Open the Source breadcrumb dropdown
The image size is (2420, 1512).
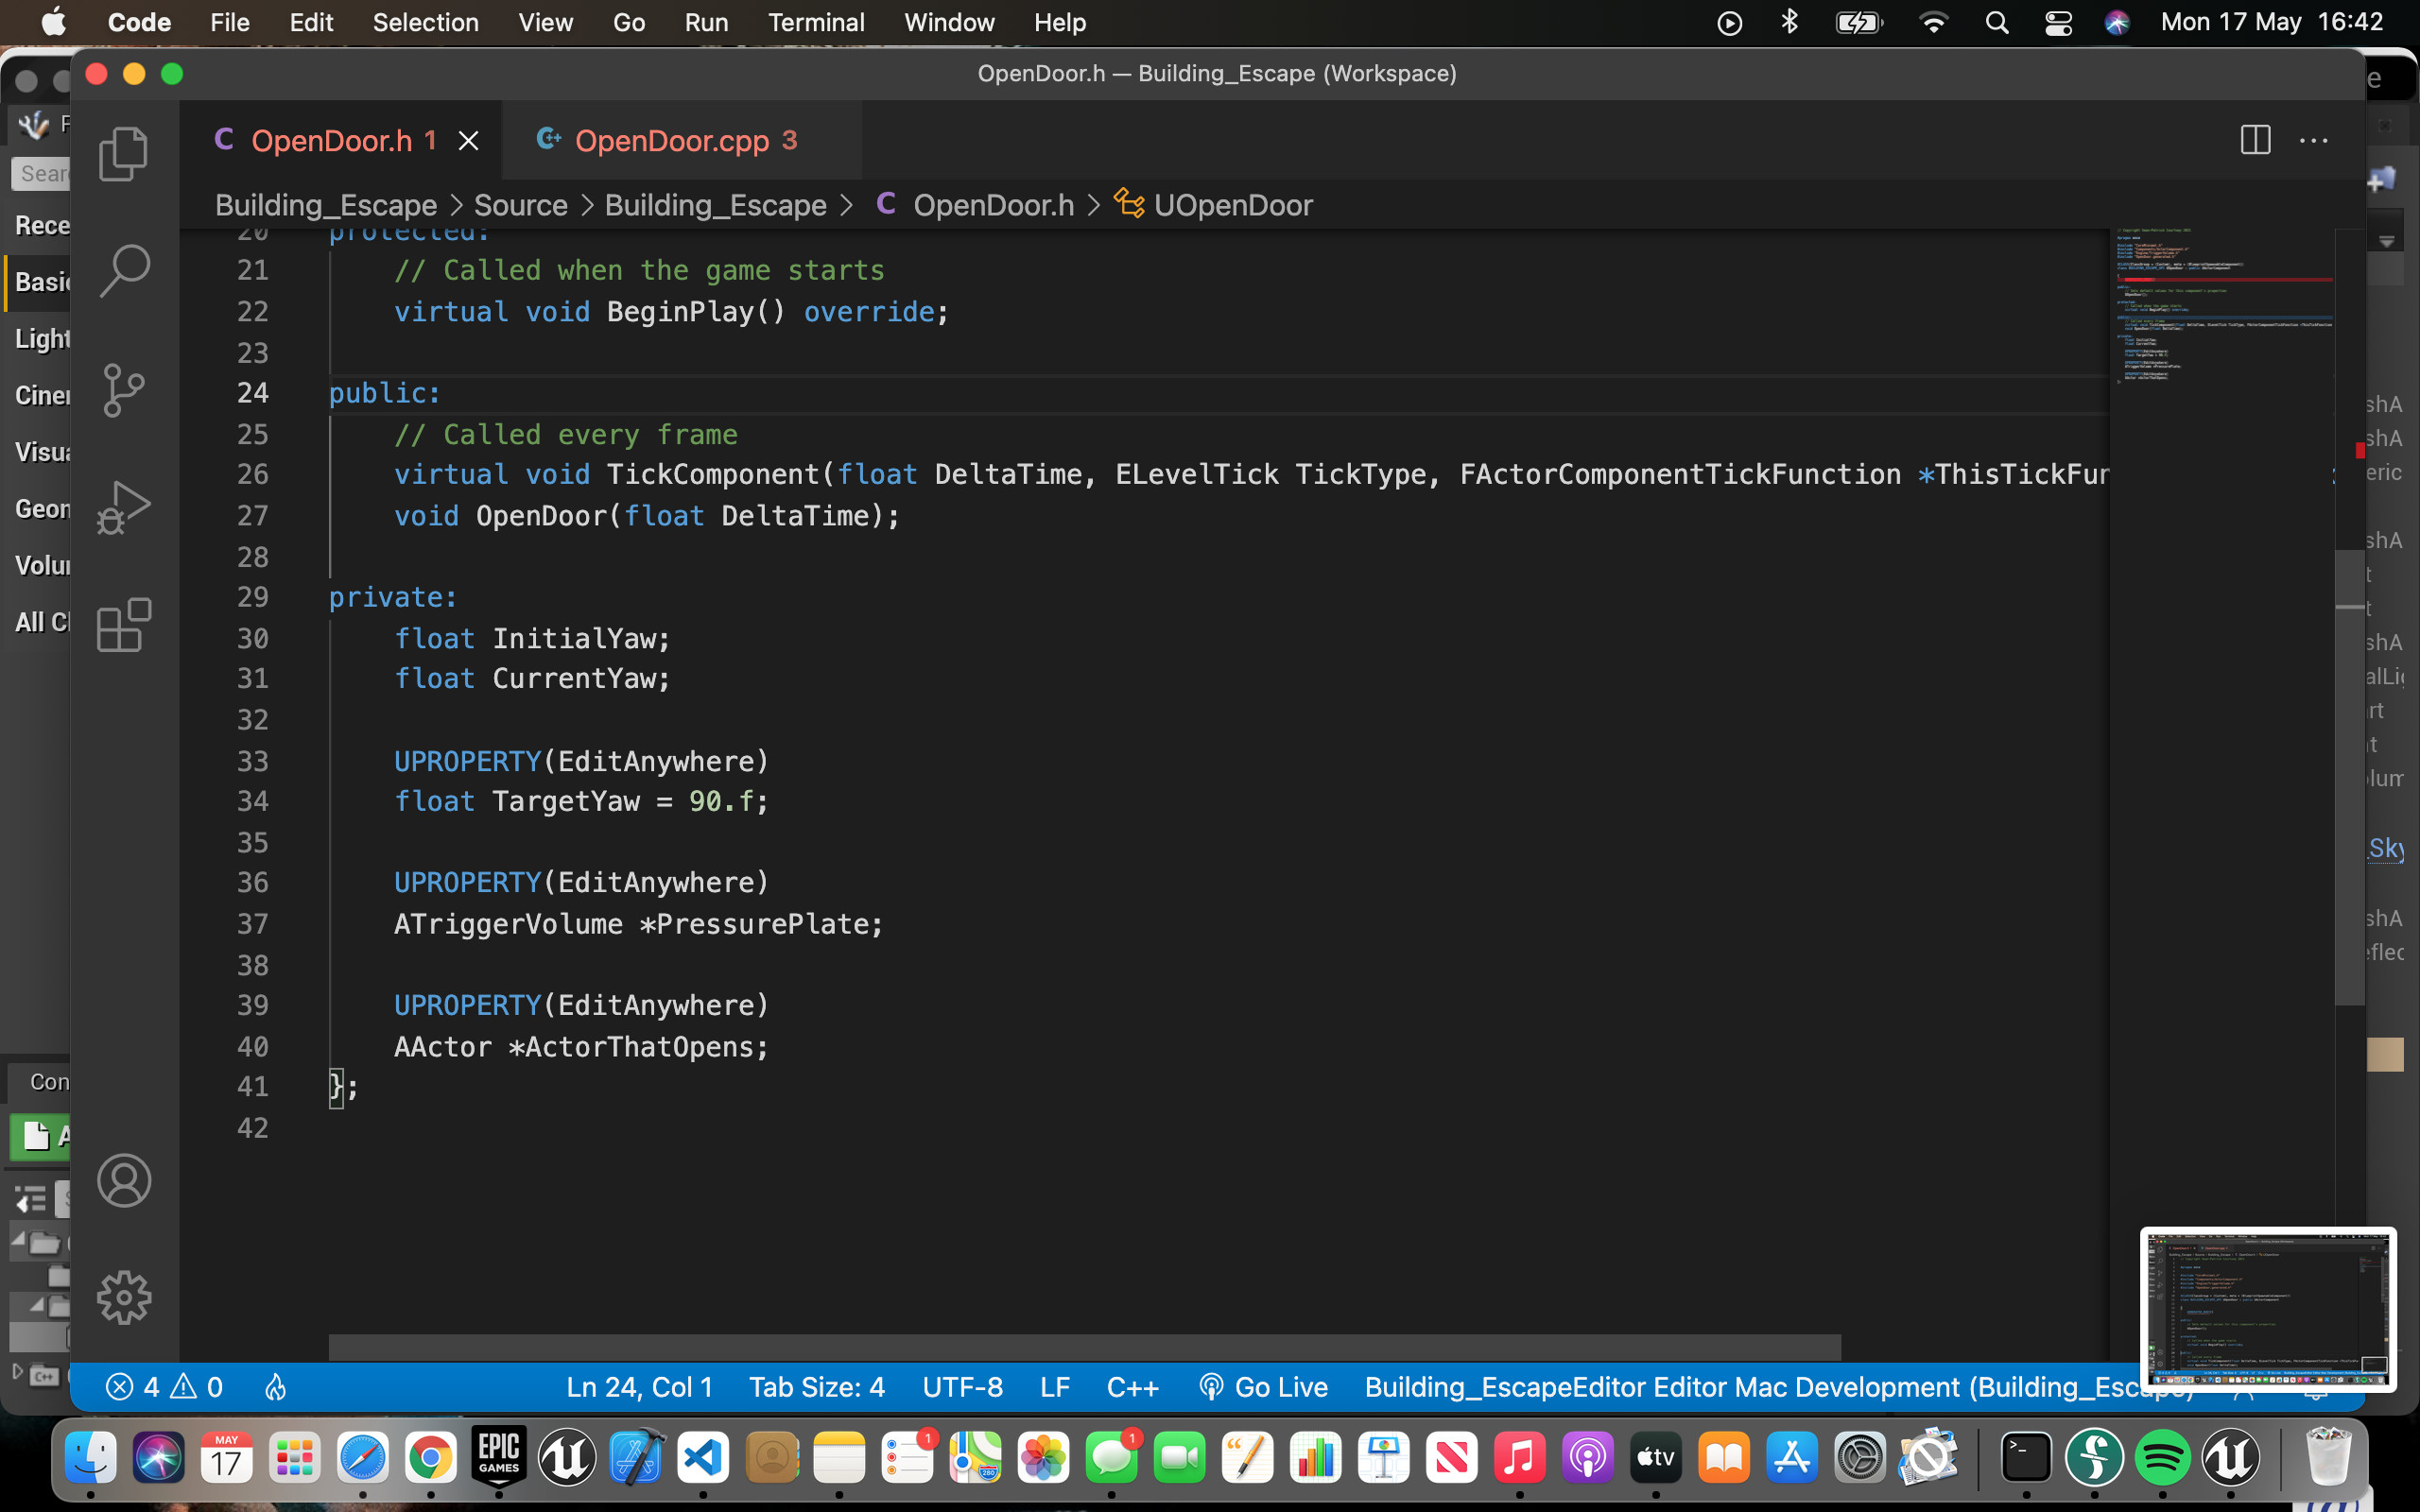click(521, 205)
